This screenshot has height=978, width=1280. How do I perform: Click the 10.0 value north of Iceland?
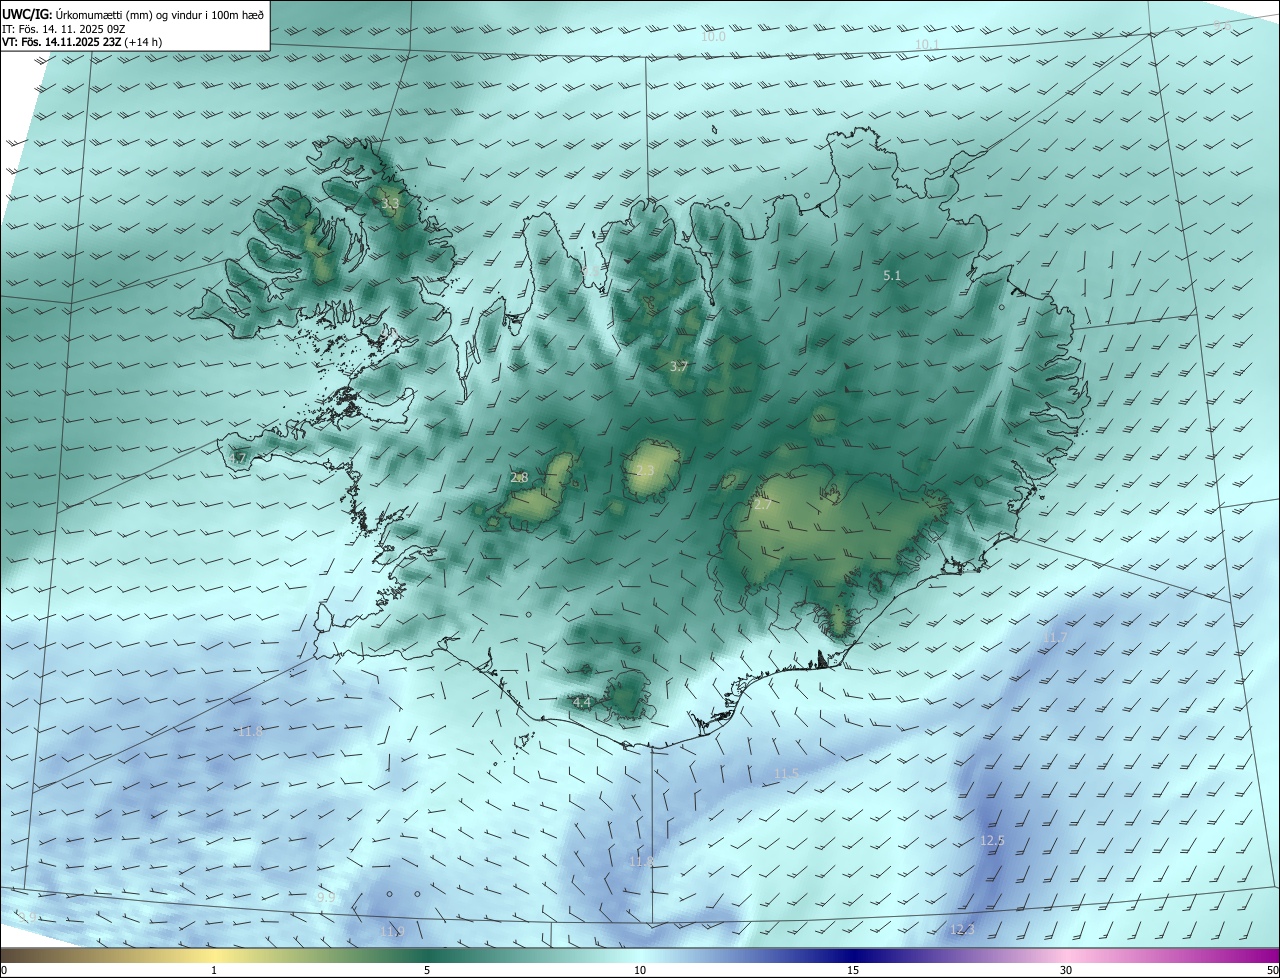coord(713,37)
